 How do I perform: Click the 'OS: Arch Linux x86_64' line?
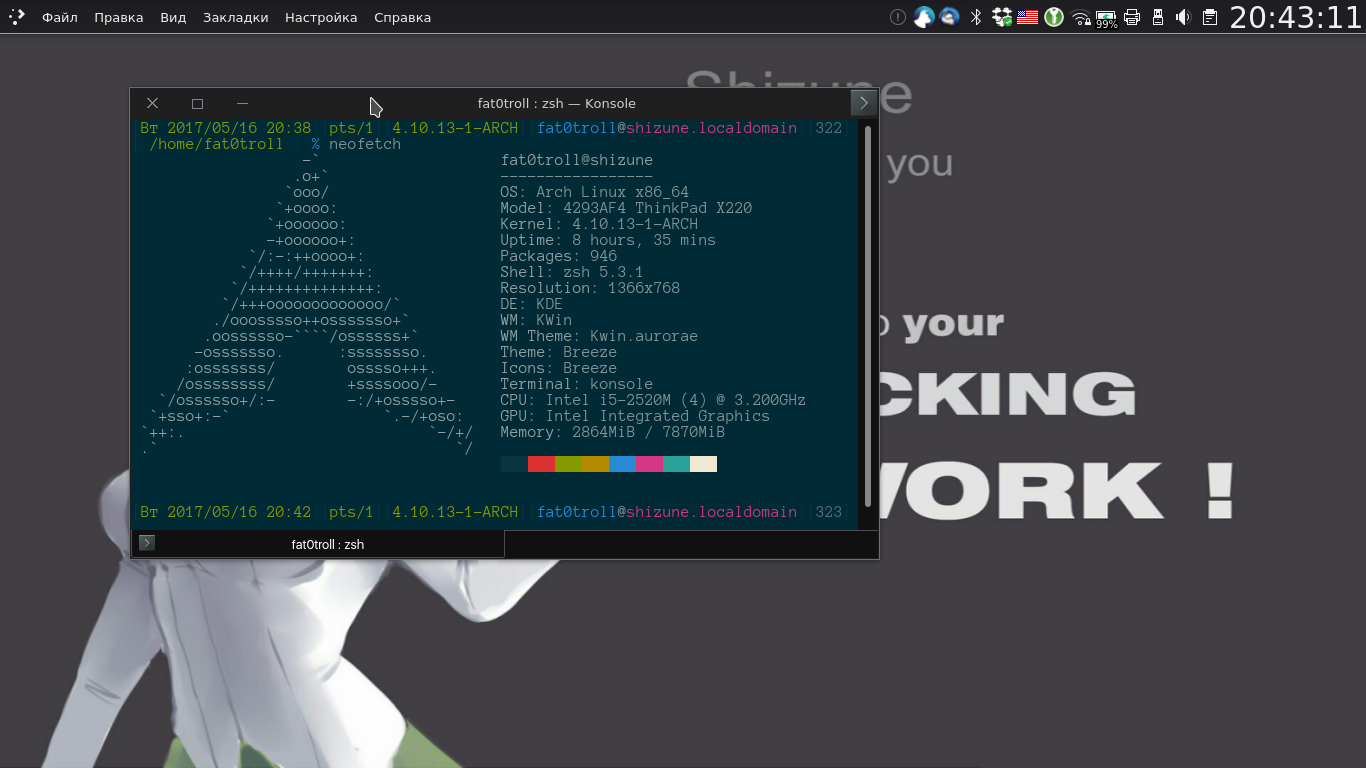coord(595,192)
